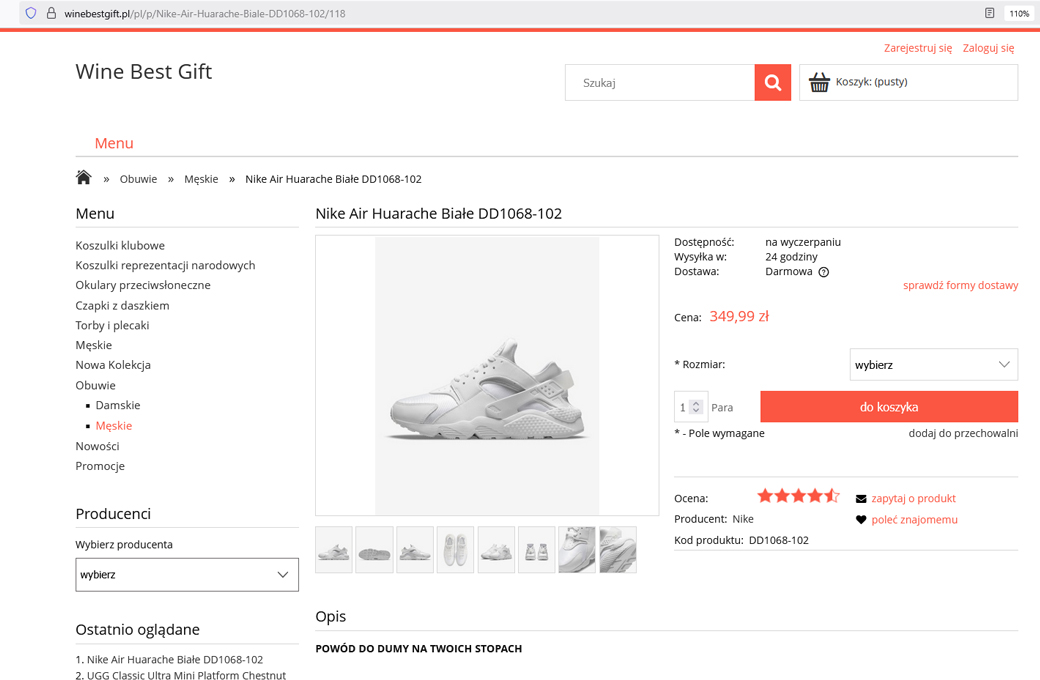Viewport: 1040px width, 680px height.
Task: Open Promocje category
Action: click(100, 466)
